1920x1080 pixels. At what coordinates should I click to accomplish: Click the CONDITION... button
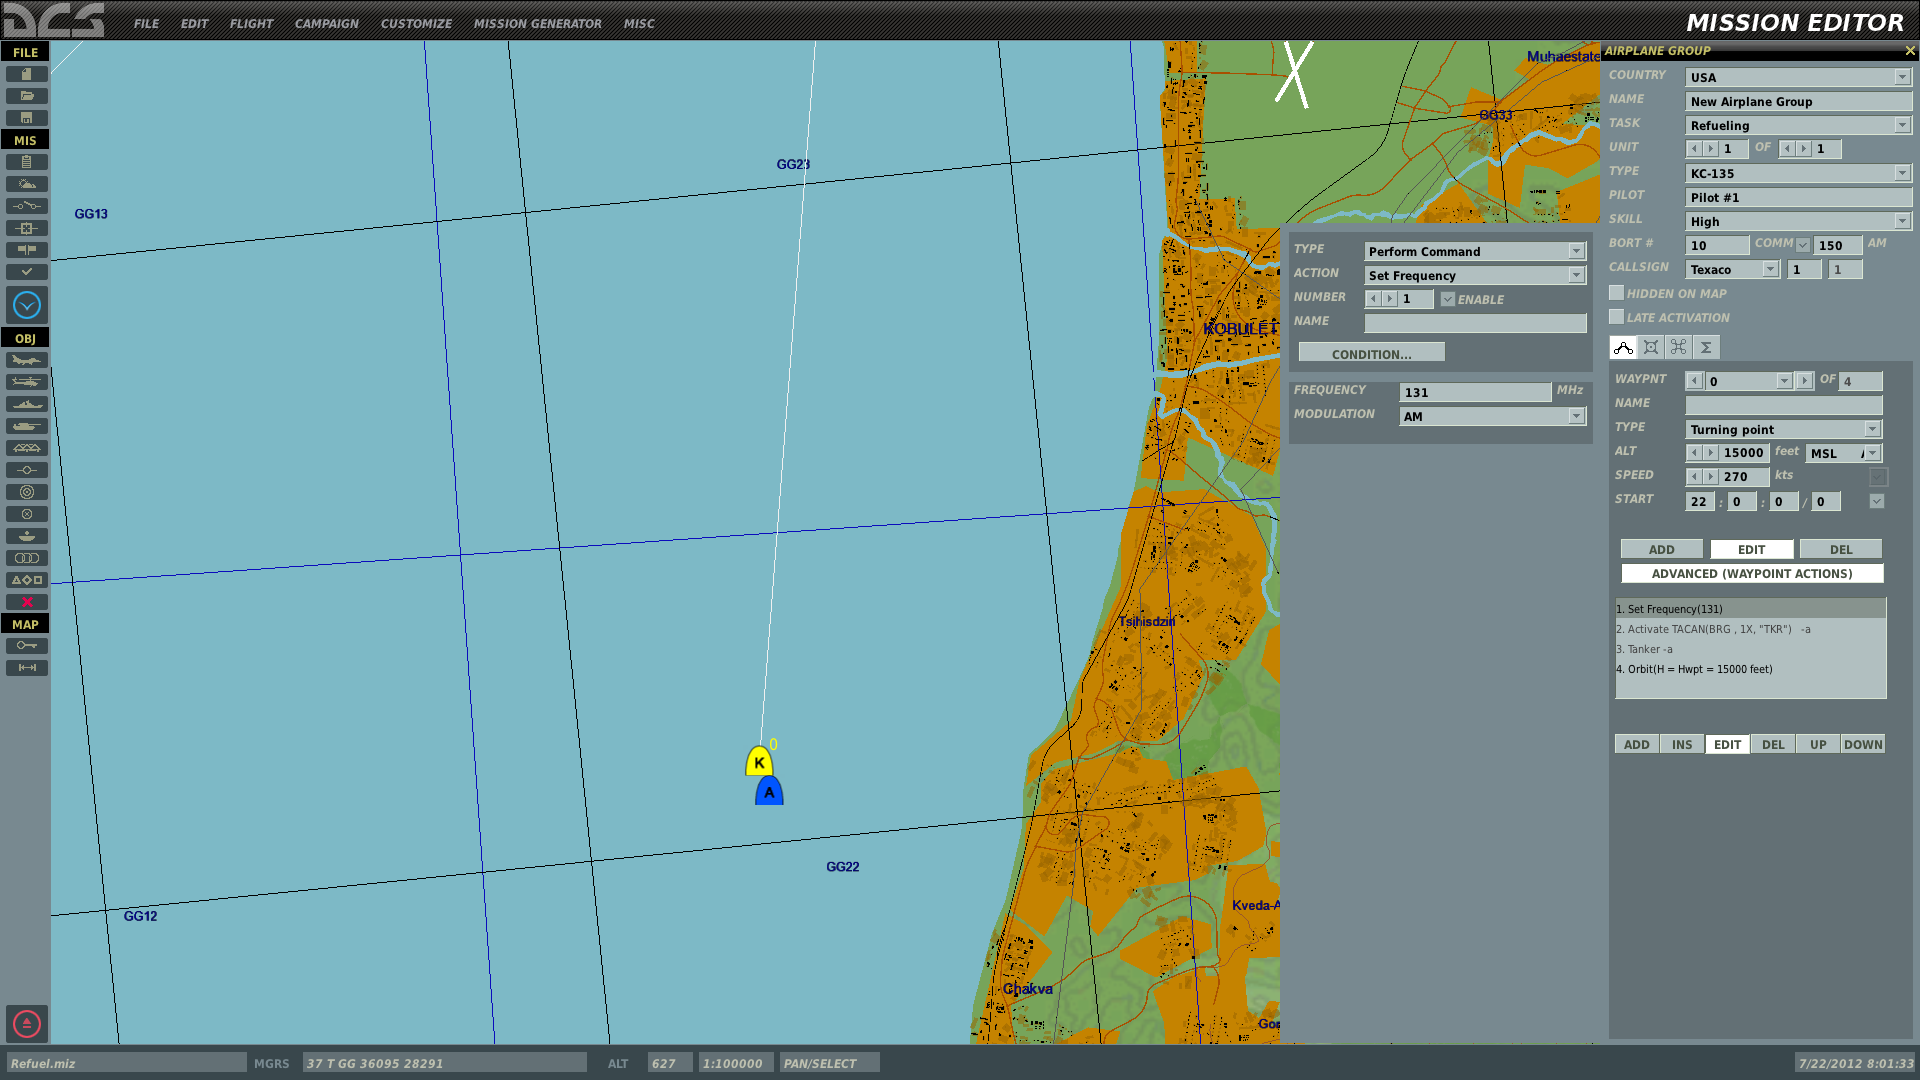tap(1371, 354)
